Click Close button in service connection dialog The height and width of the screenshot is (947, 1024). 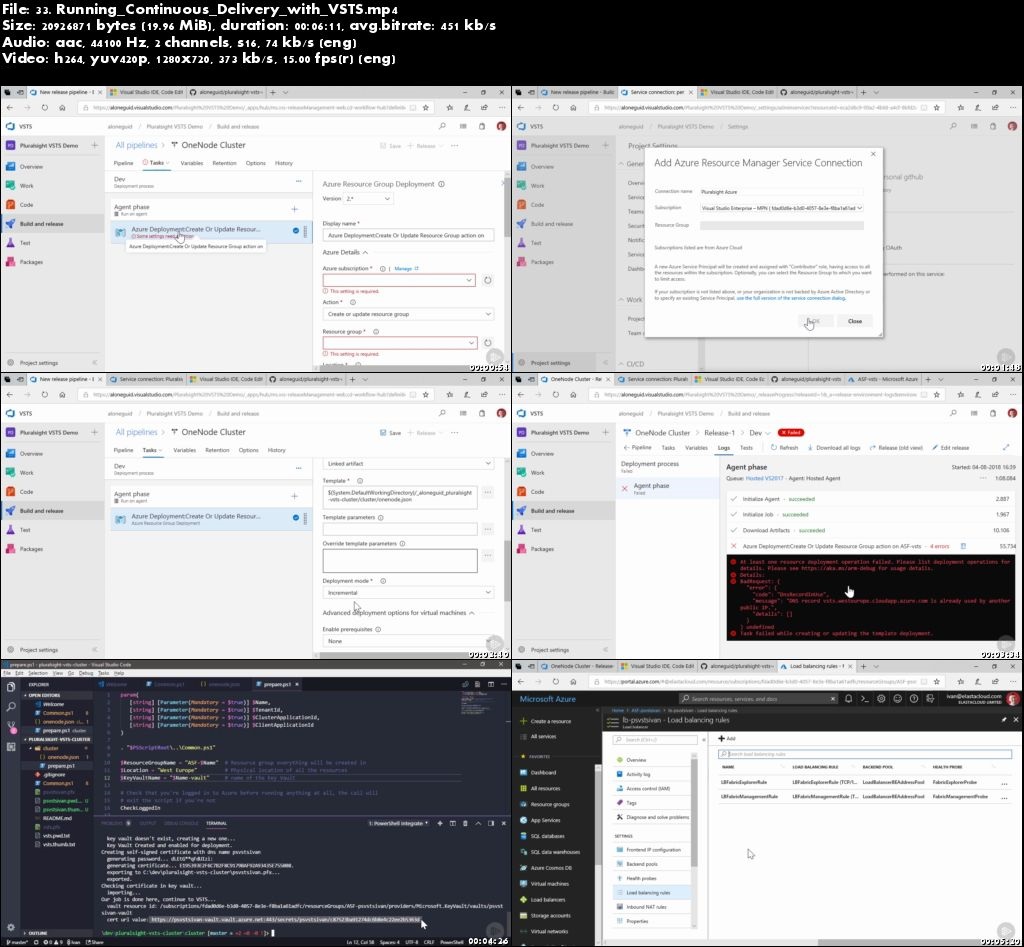(855, 321)
